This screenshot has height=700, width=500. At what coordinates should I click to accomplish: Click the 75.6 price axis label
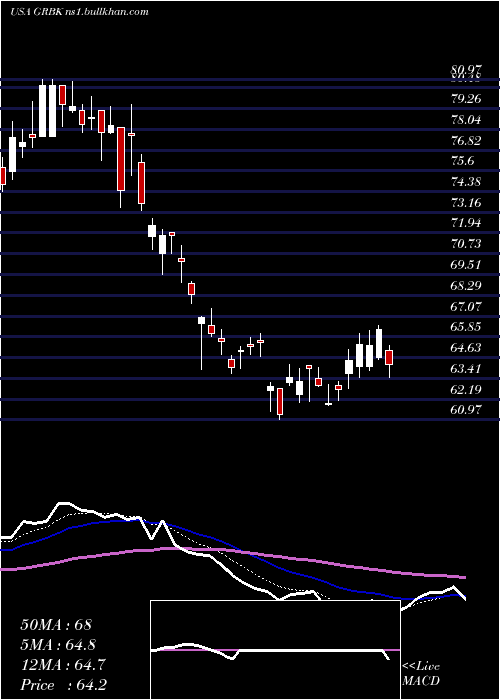pos(462,161)
